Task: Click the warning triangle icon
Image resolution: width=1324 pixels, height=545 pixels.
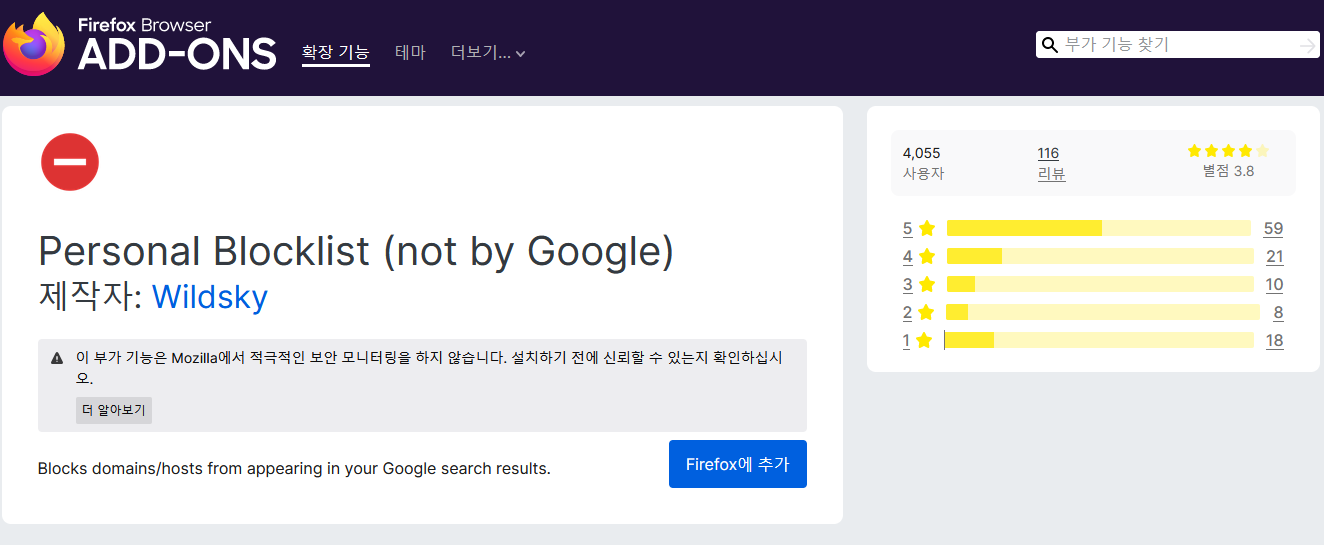Action: [x=57, y=358]
